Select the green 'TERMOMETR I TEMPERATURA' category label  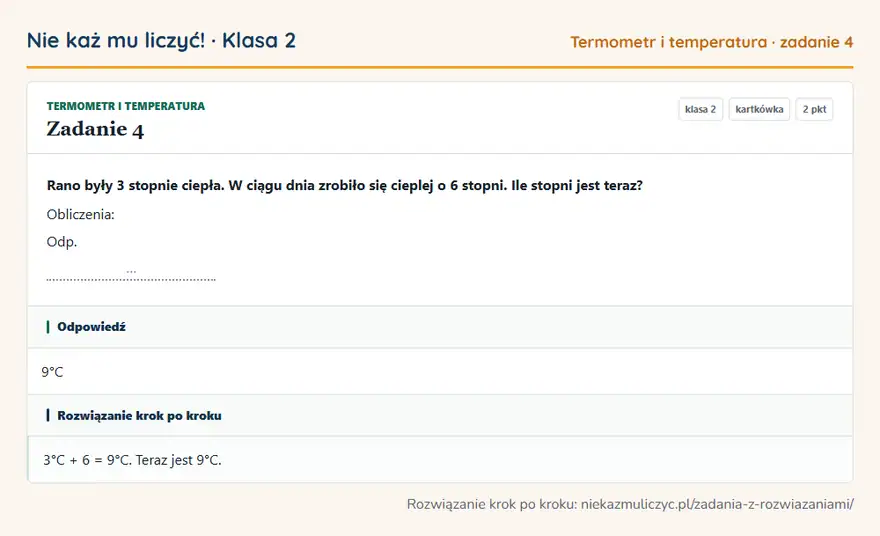126,106
